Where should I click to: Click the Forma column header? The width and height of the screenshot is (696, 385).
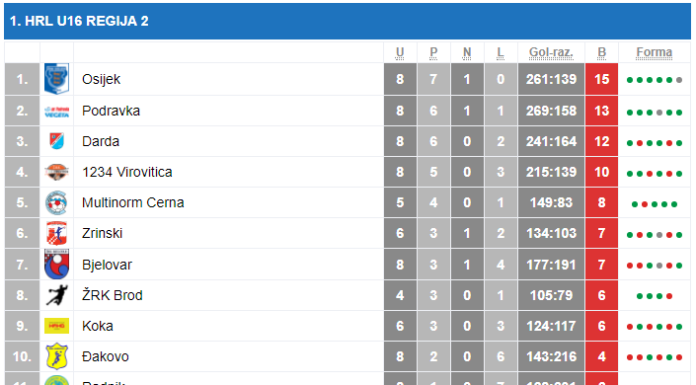point(654,52)
